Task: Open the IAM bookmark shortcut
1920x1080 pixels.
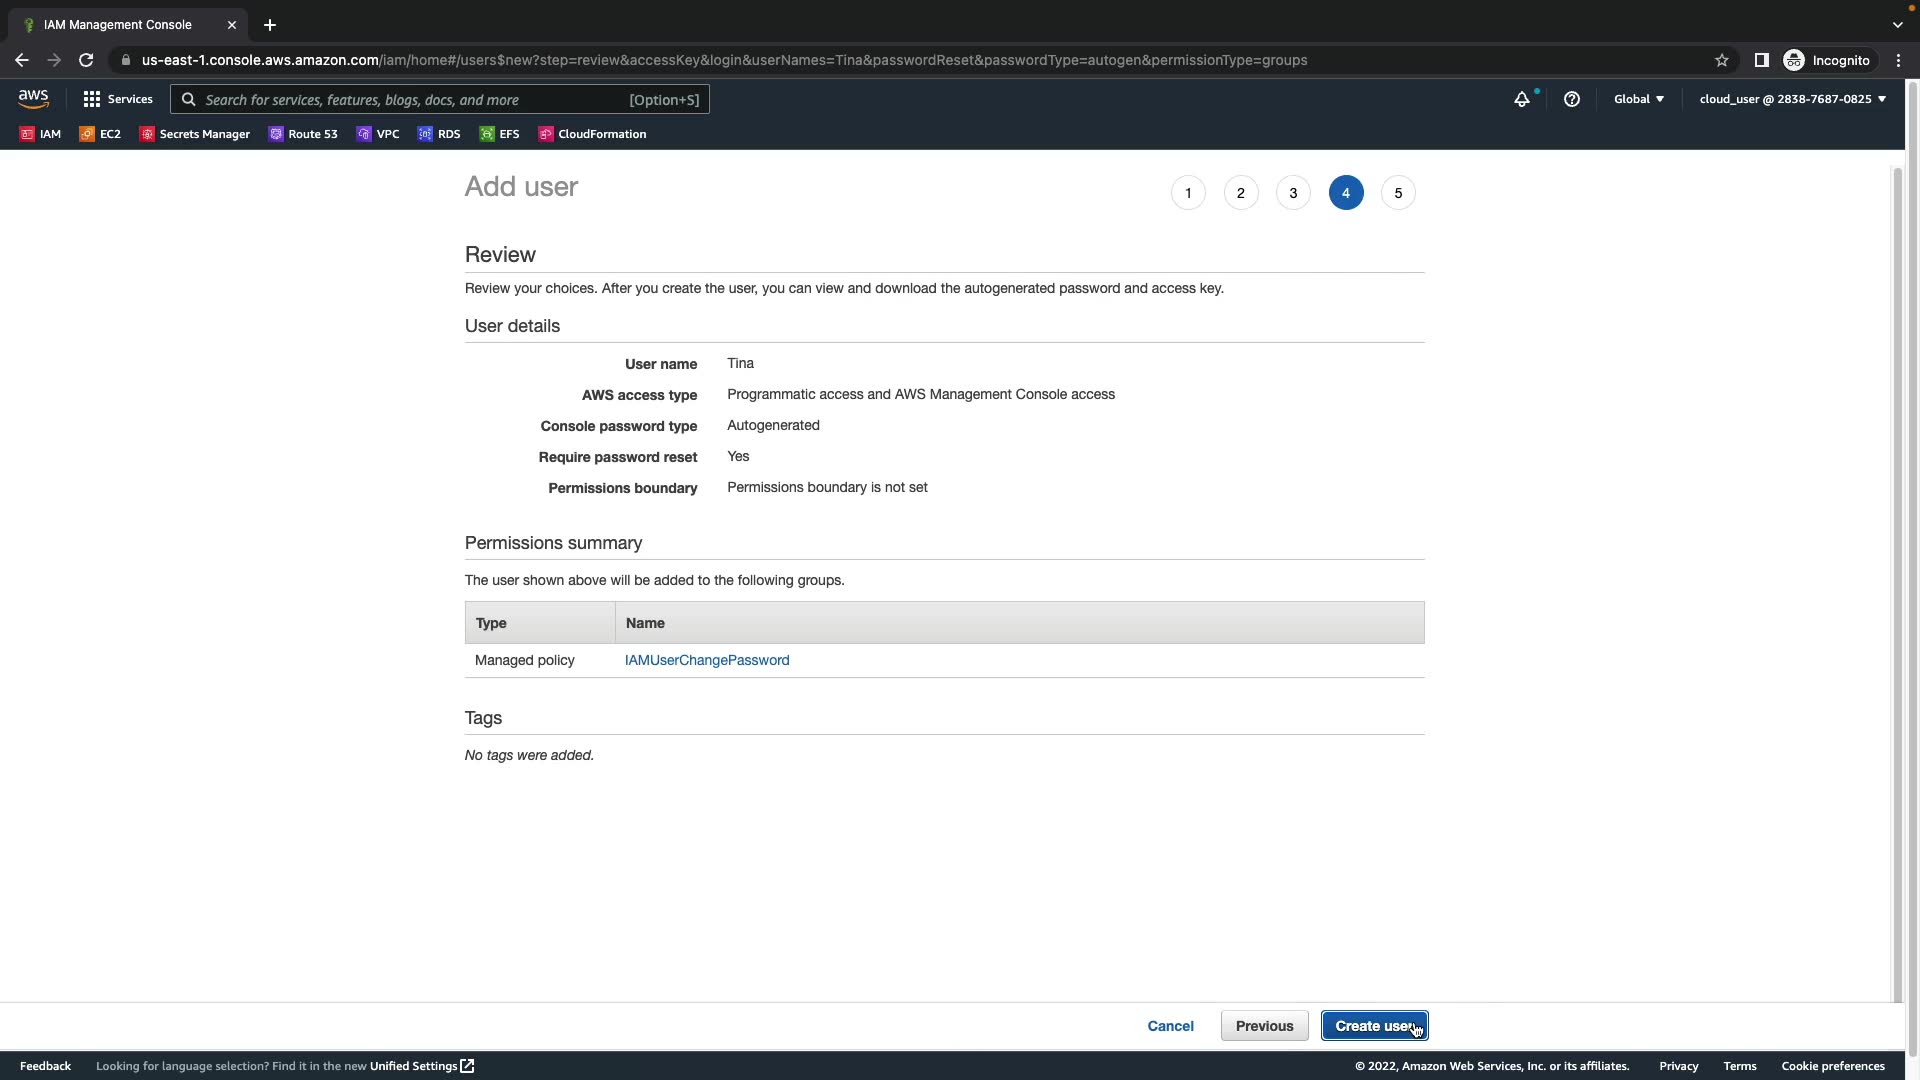Action: click(40, 134)
